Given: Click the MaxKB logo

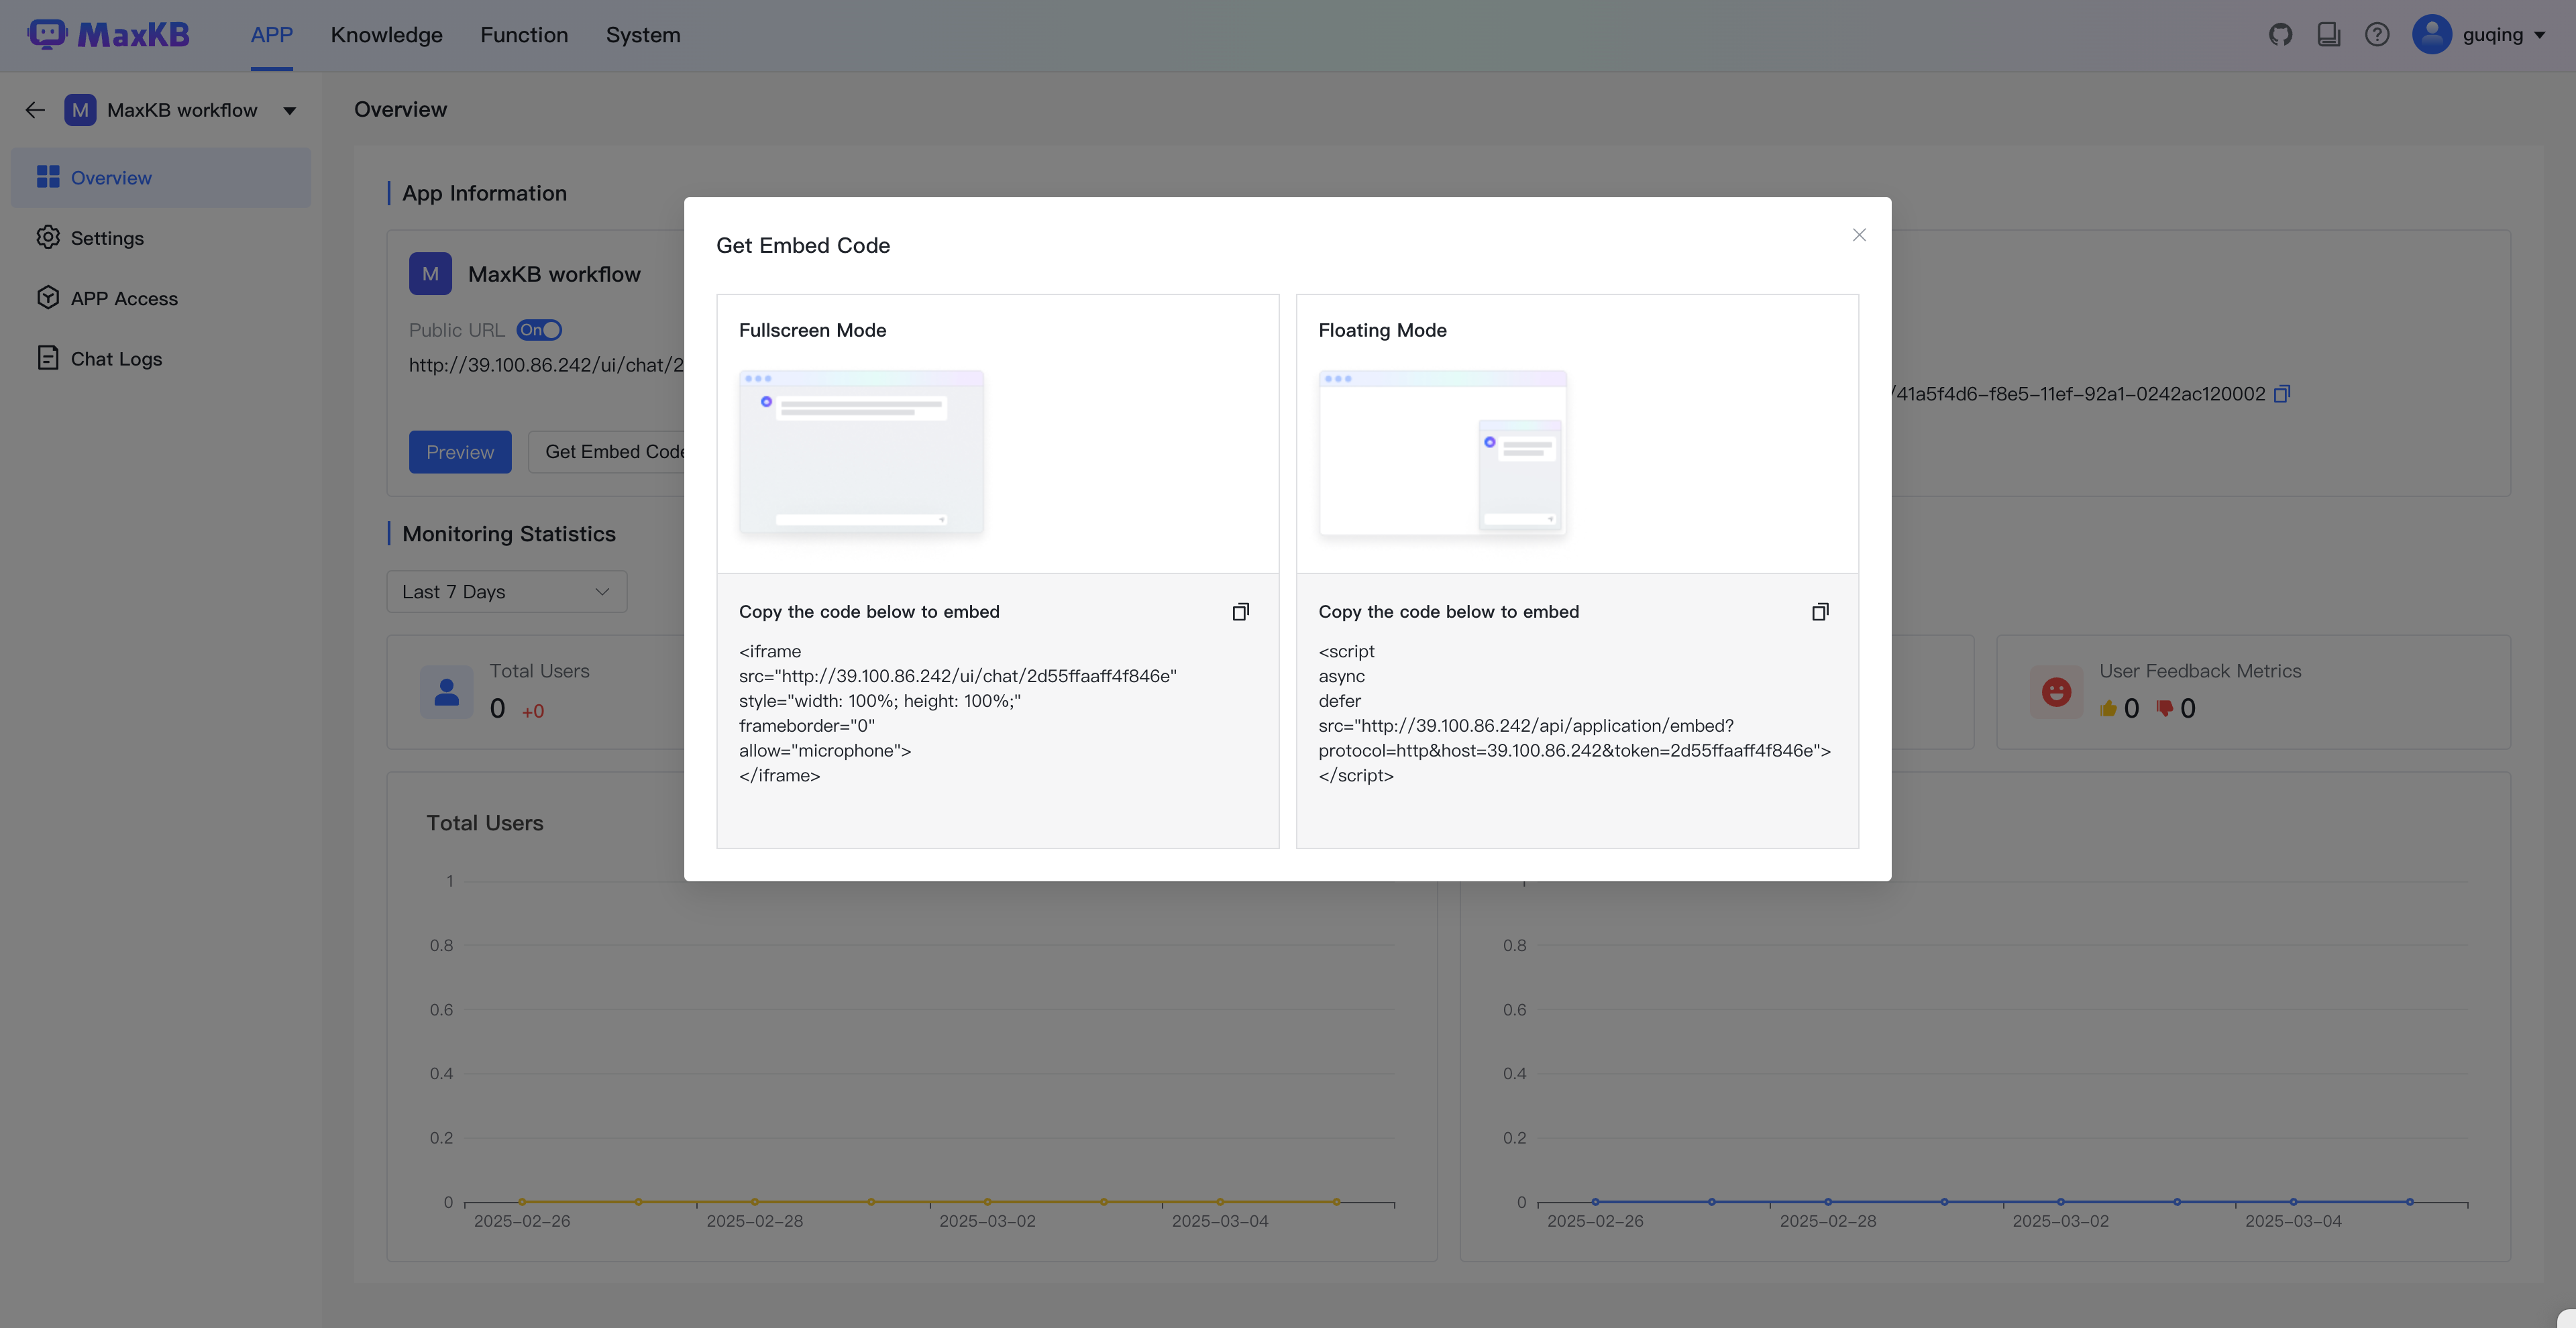Looking at the screenshot, I should [108, 35].
